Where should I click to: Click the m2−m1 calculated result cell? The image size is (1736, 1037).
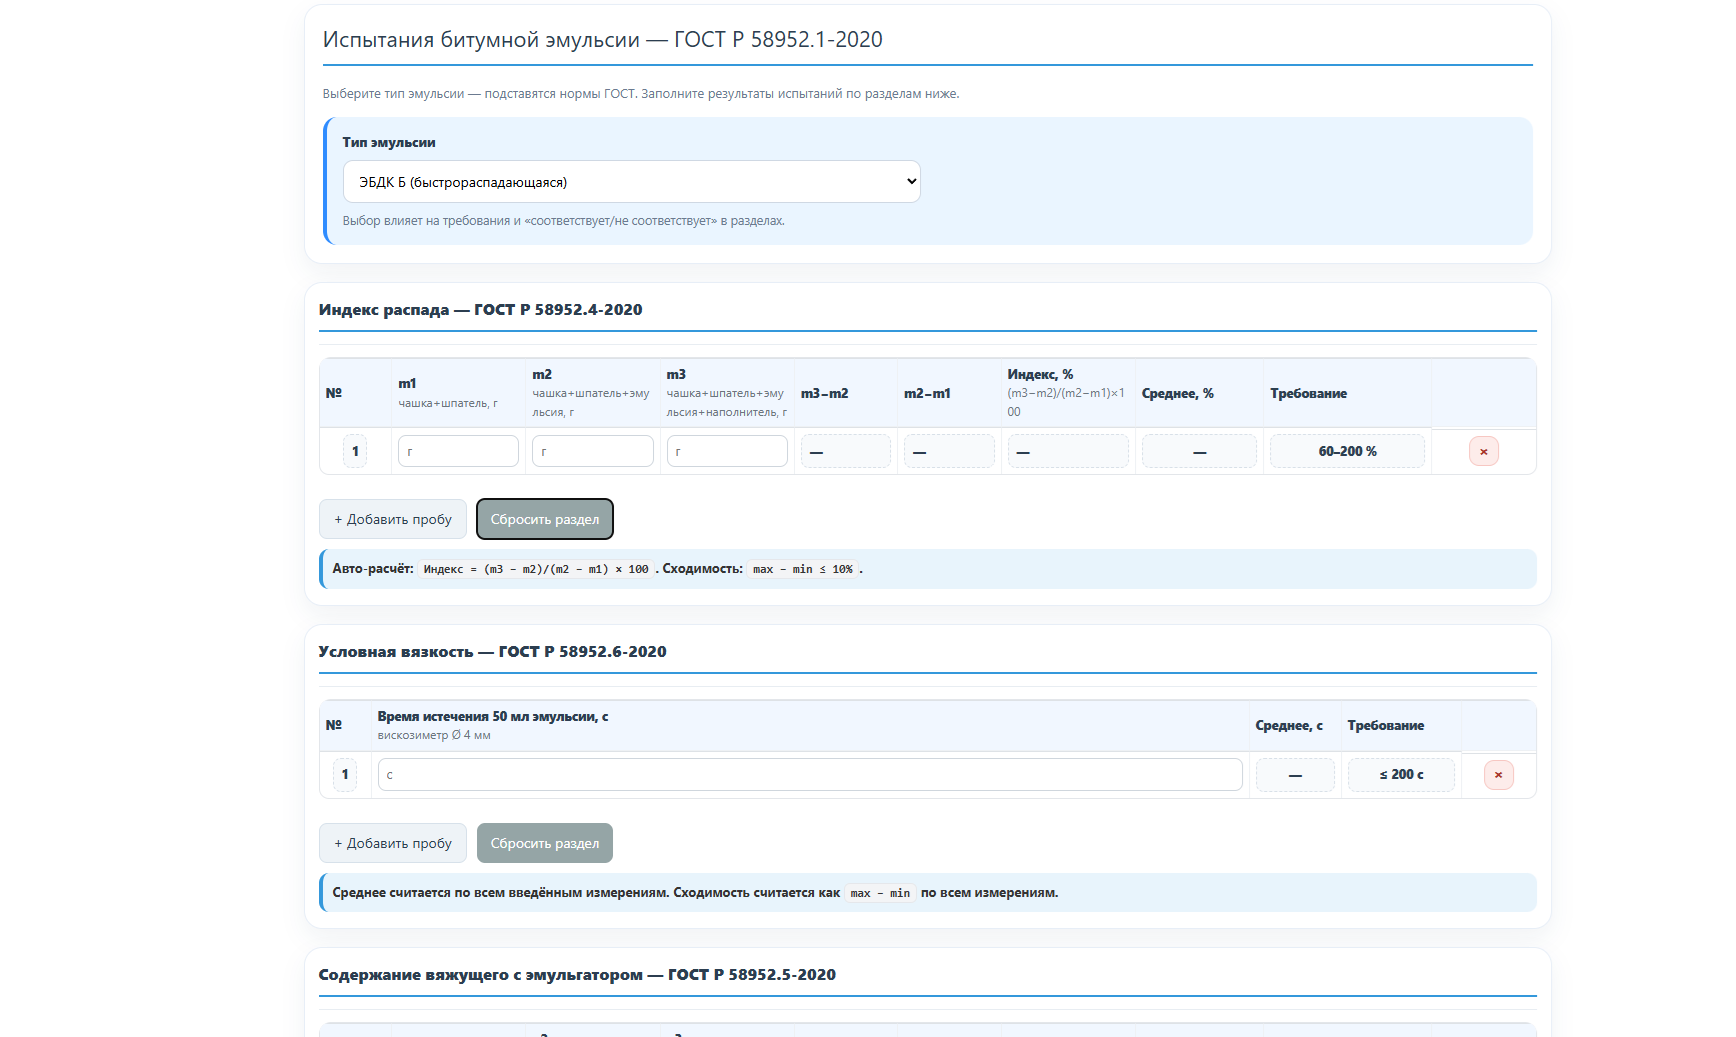pyautogui.click(x=948, y=452)
